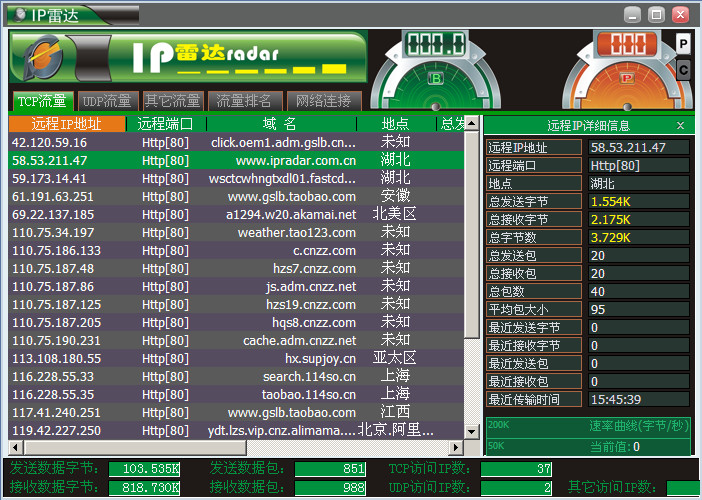The width and height of the screenshot is (702, 500).
Task: Switch to the 流量排名 tab
Action: click(x=244, y=101)
